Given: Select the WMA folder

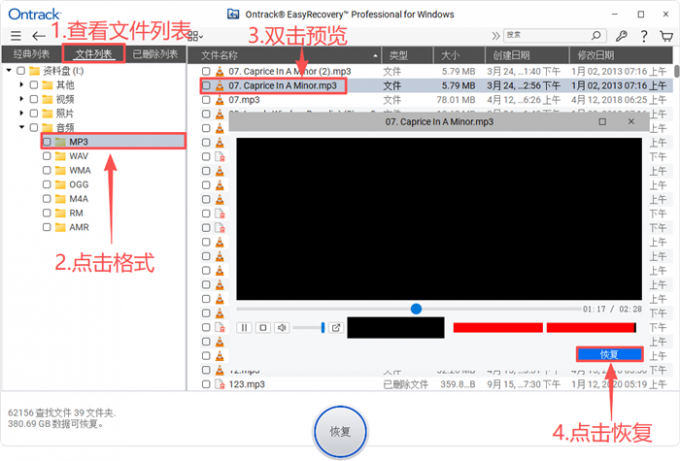Looking at the screenshot, I should point(80,170).
